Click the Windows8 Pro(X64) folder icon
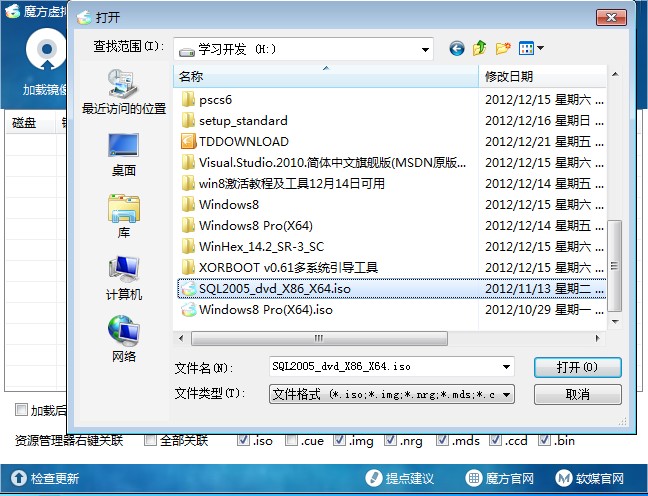 click(x=188, y=225)
